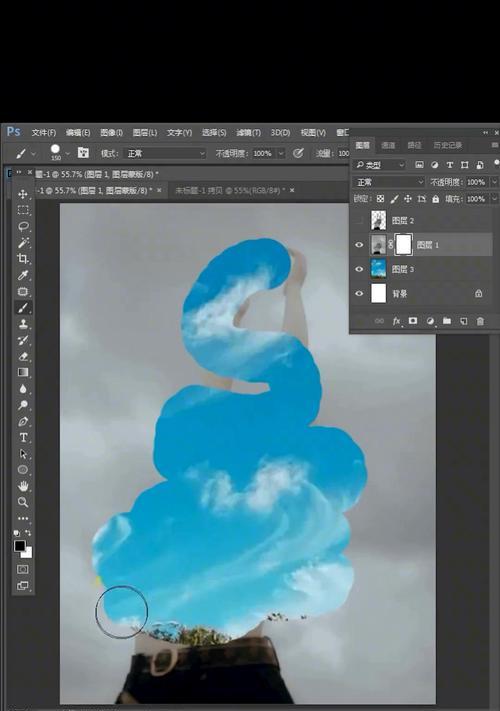This screenshot has width=500, height=711.
Task: Switch to the 历史记录 tab
Action: [x=447, y=145]
